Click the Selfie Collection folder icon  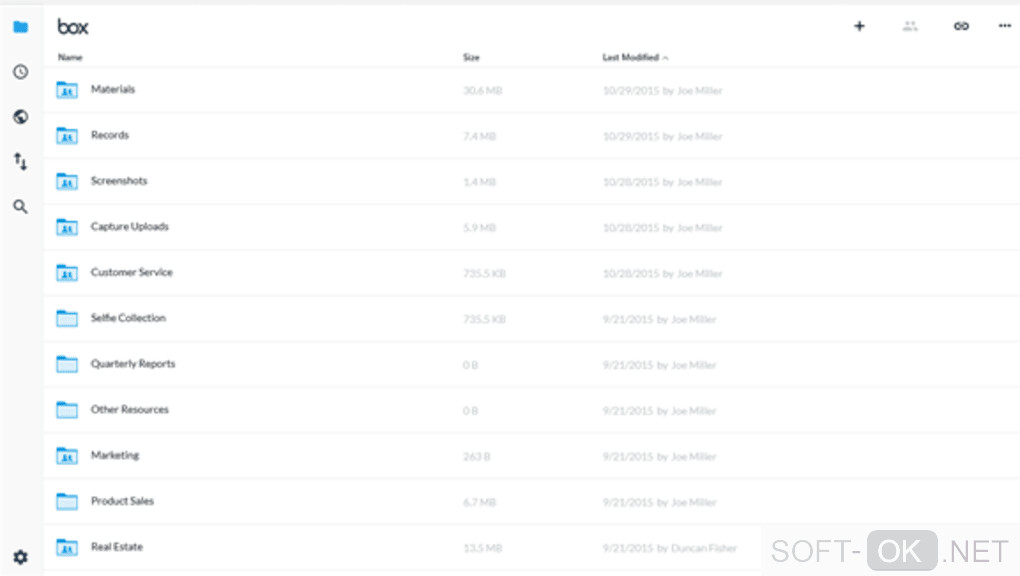(x=67, y=319)
